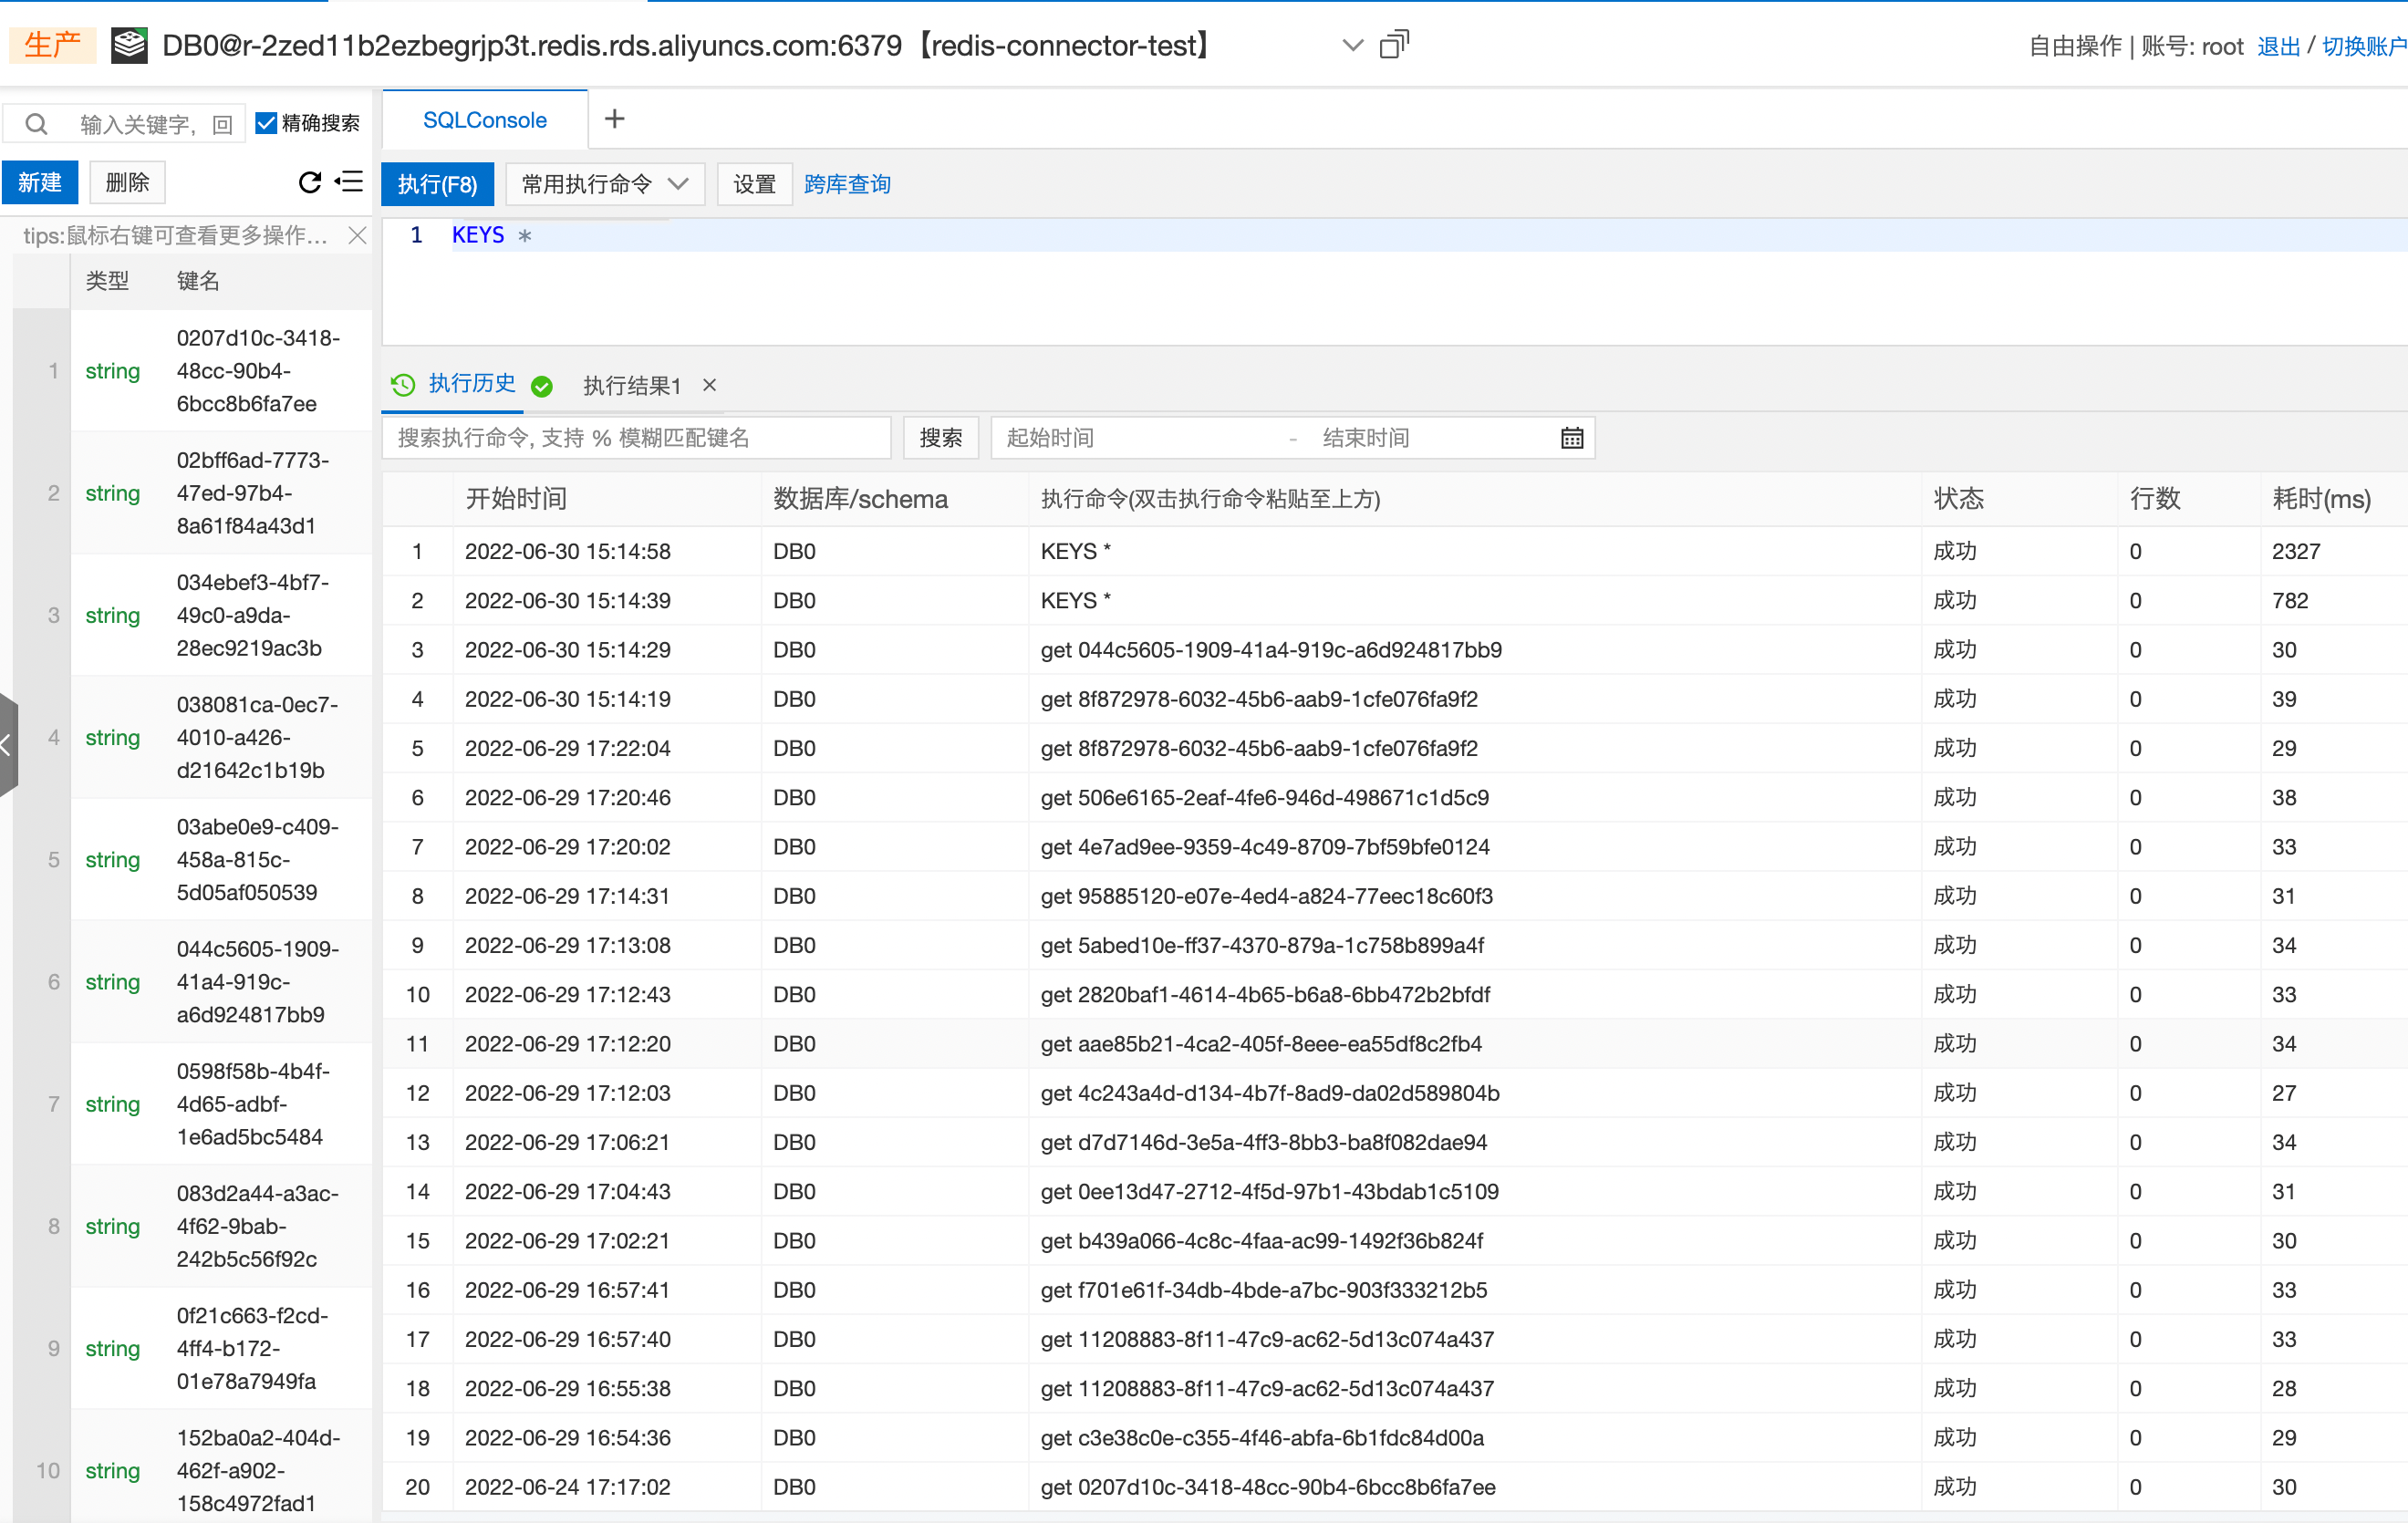Screen dimensions: 2408x1523
Task: Switch to the SQLConsole tab
Action: [485, 120]
